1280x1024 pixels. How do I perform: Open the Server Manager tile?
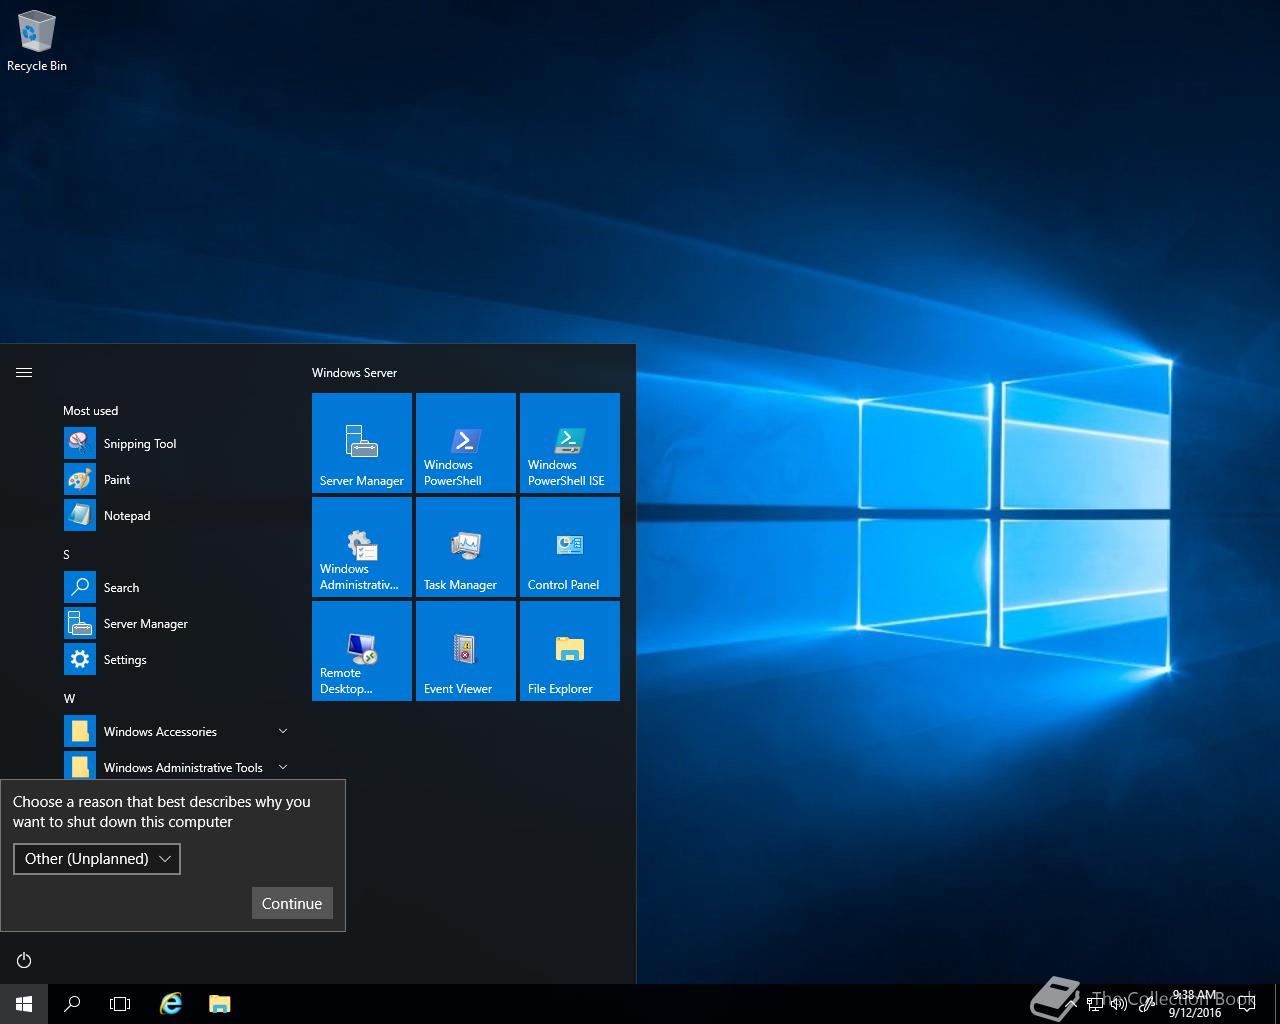pos(362,443)
